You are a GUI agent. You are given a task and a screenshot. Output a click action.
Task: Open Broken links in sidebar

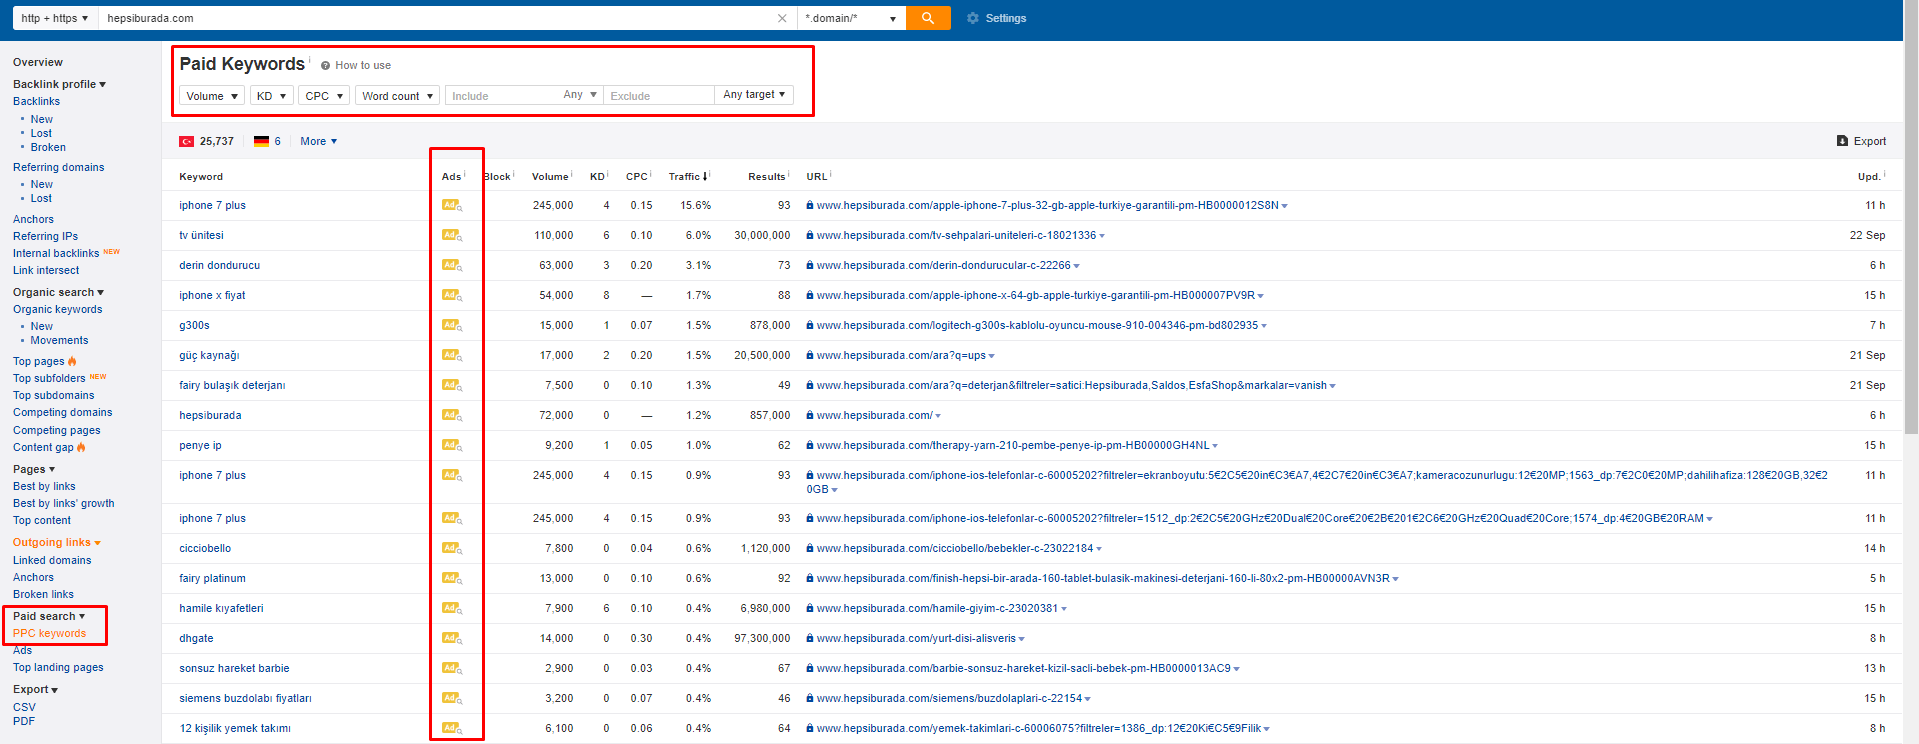[43, 594]
